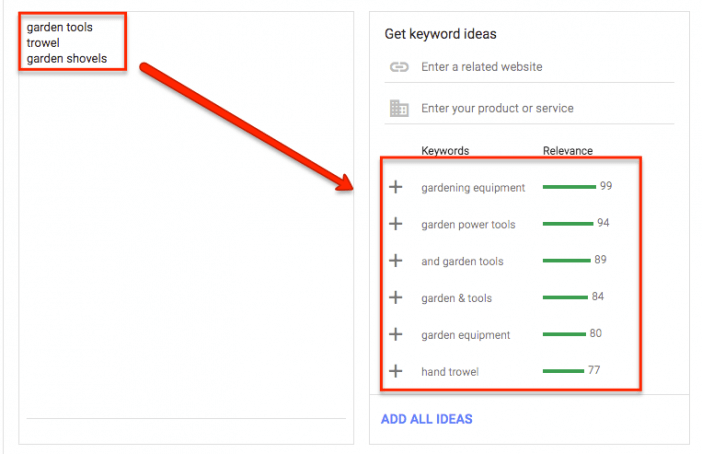This screenshot has width=702, height=454.
Task: Click 'Enter a related website' field
Action: tap(529, 67)
